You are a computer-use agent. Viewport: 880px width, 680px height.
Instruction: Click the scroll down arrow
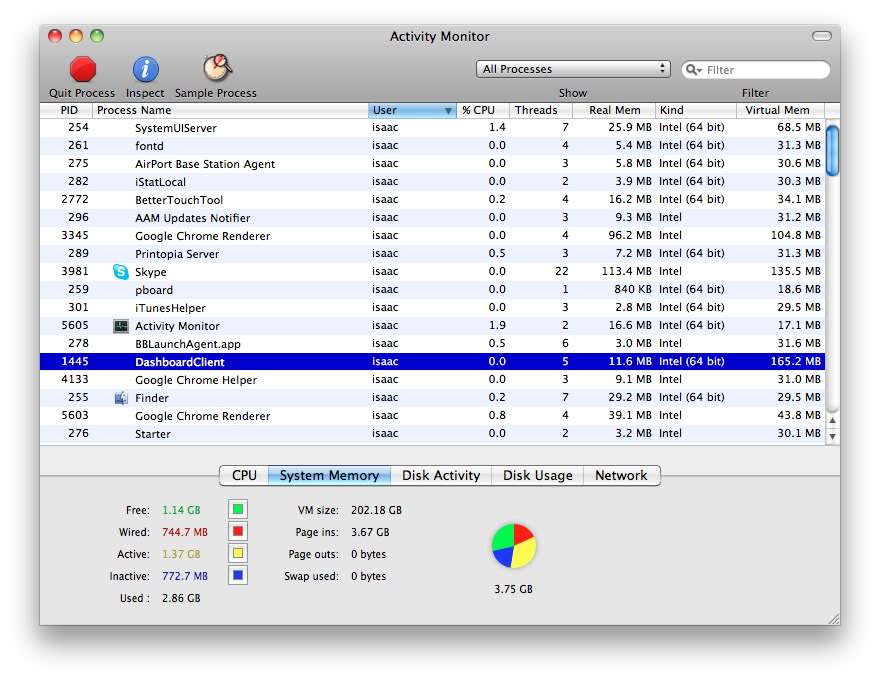click(x=833, y=436)
